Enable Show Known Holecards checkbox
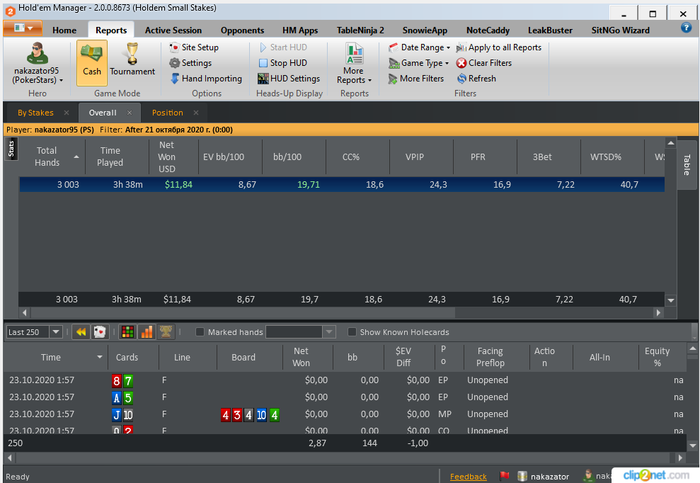700x483 pixels. point(352,332)
